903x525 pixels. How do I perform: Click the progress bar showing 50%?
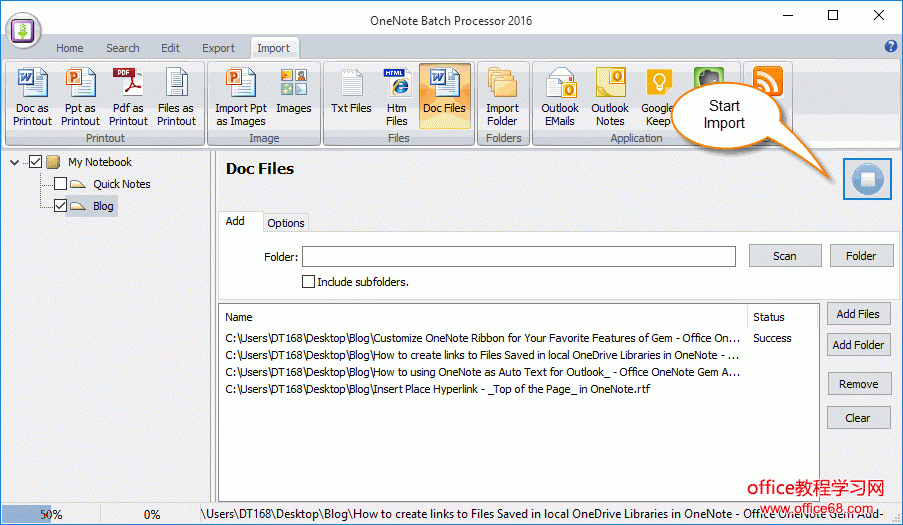(50, 514)
